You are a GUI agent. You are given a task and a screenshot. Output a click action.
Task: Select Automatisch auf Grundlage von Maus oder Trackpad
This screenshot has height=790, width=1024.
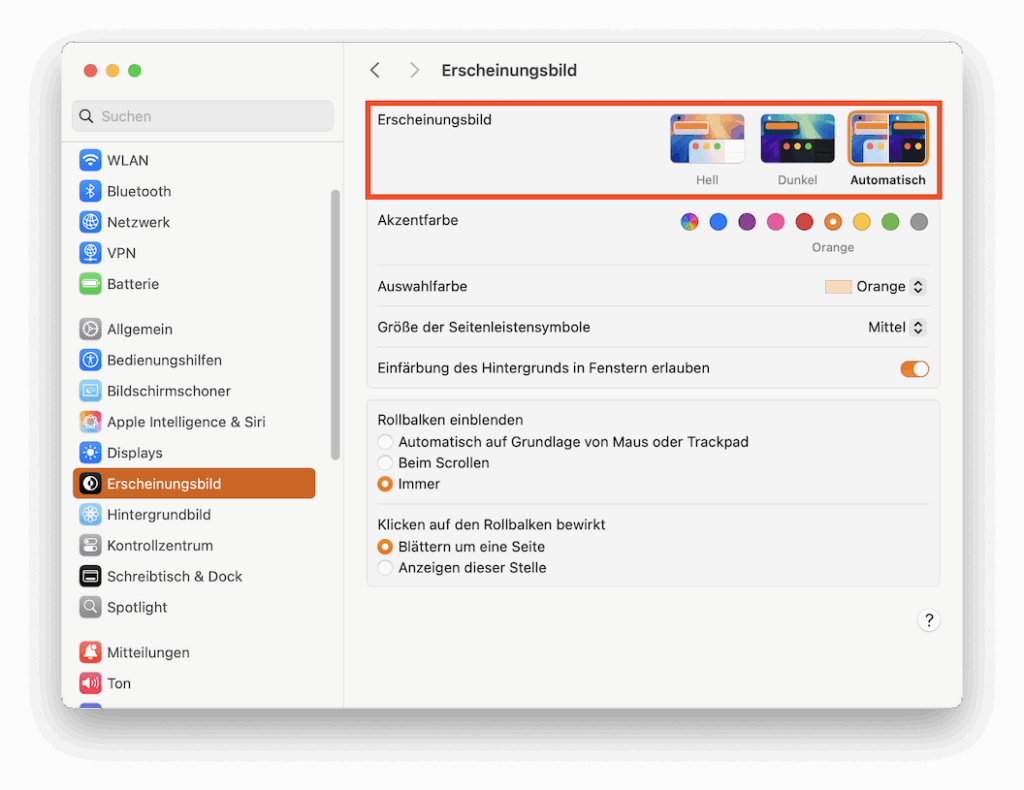385,442
